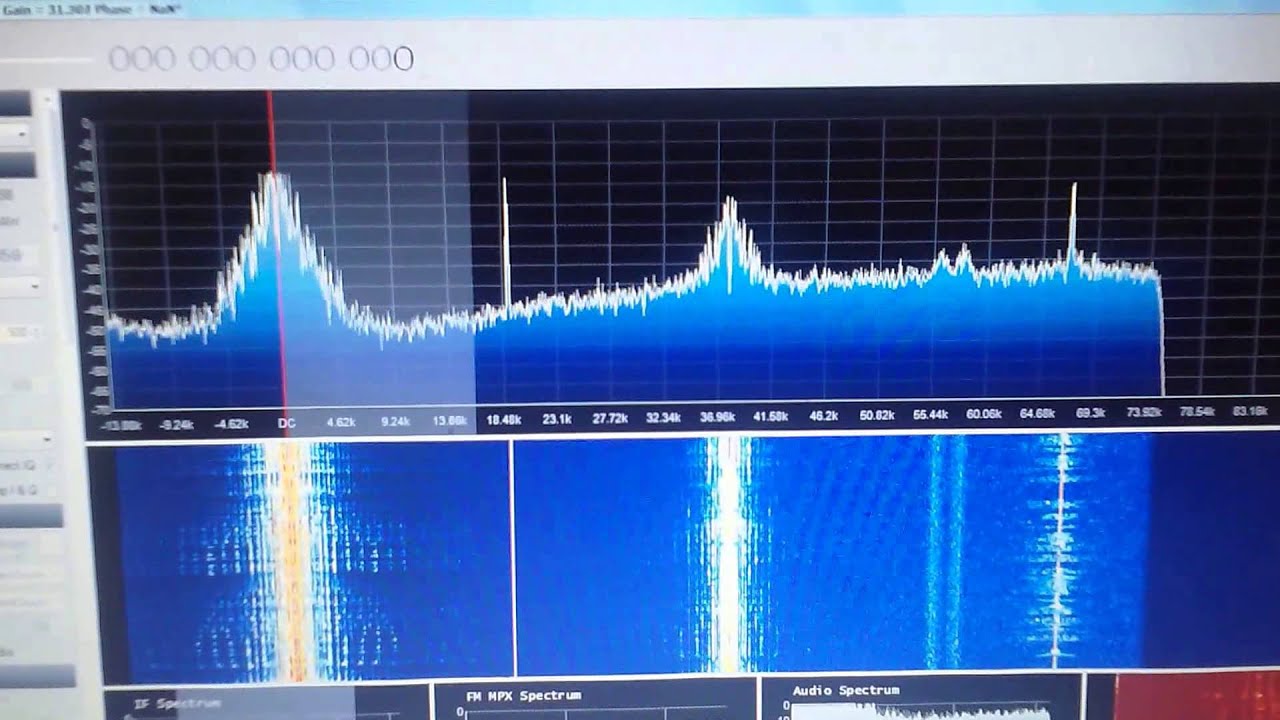Click the DC label on the frequency axis
This screenshot has height=720, width=1280.
click(286, 422)
